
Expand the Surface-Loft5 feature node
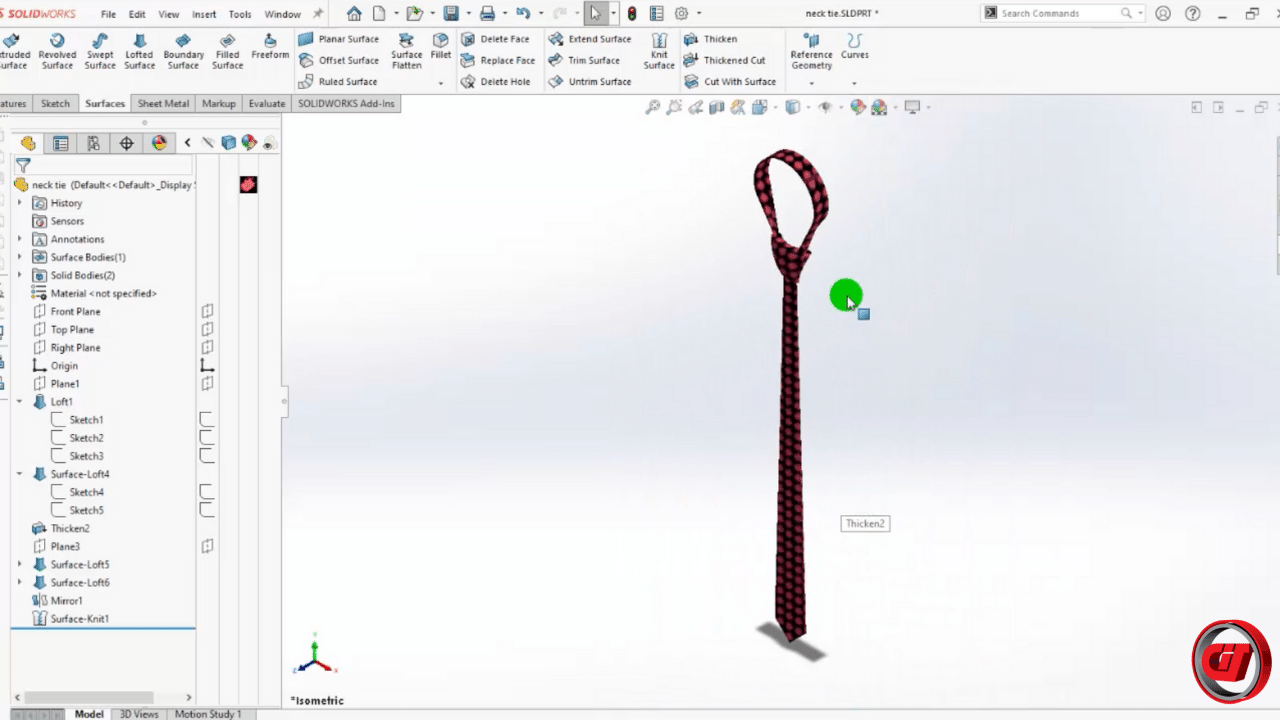[19, 565]
